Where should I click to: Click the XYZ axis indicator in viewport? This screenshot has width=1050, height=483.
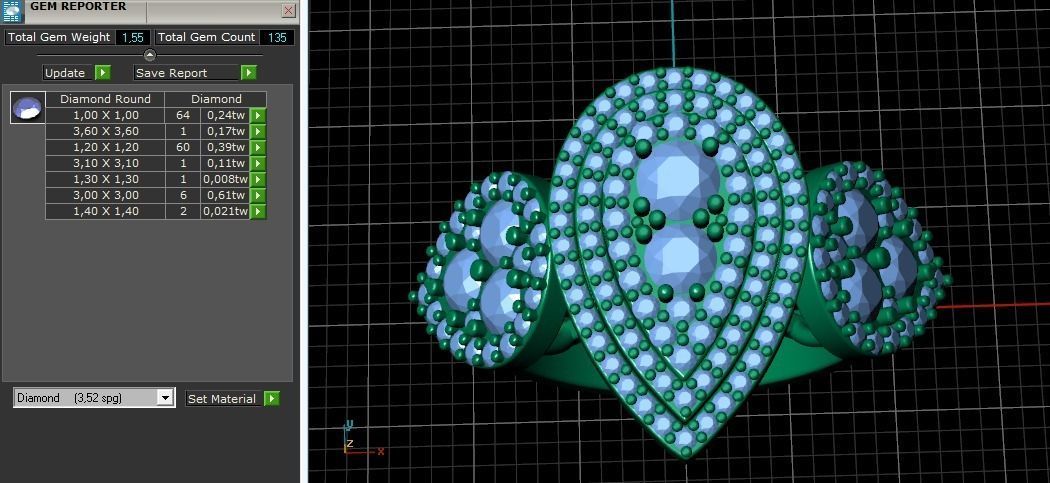point(362,437)
